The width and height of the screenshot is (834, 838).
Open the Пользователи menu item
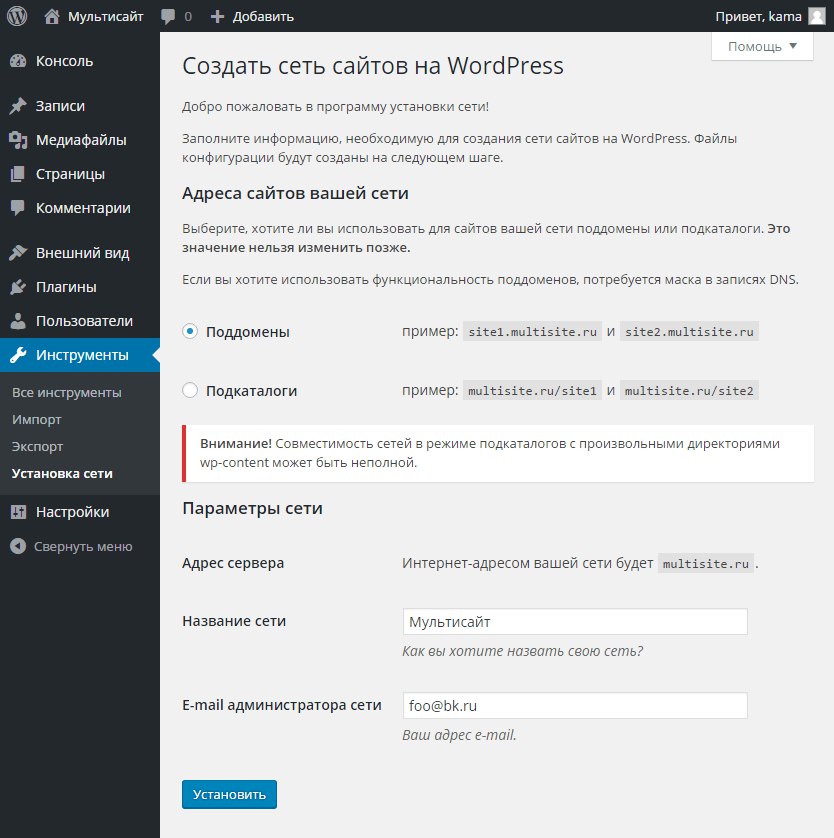tap(80, 321)
